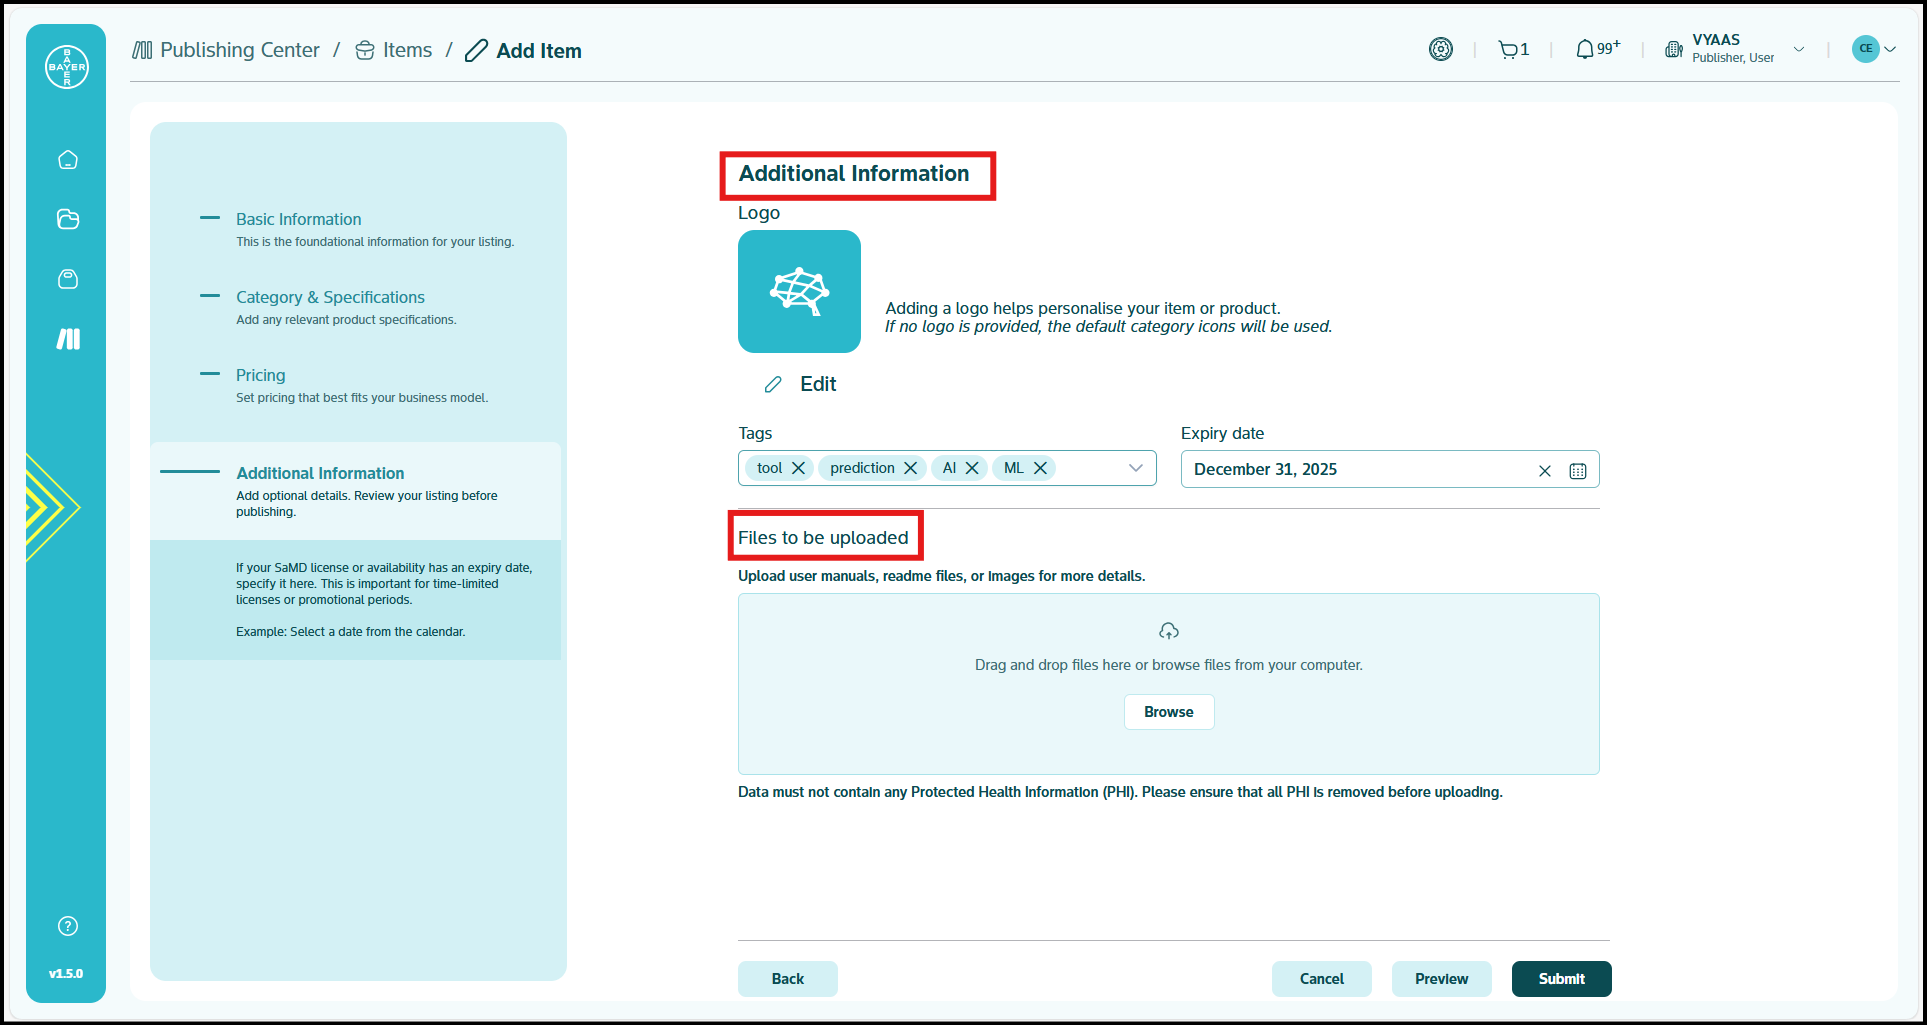This screenshot has height=1025, width=1927.
Task: Click the notifications bell icon
Action: pyautogui.click(x=1585, y=49)
